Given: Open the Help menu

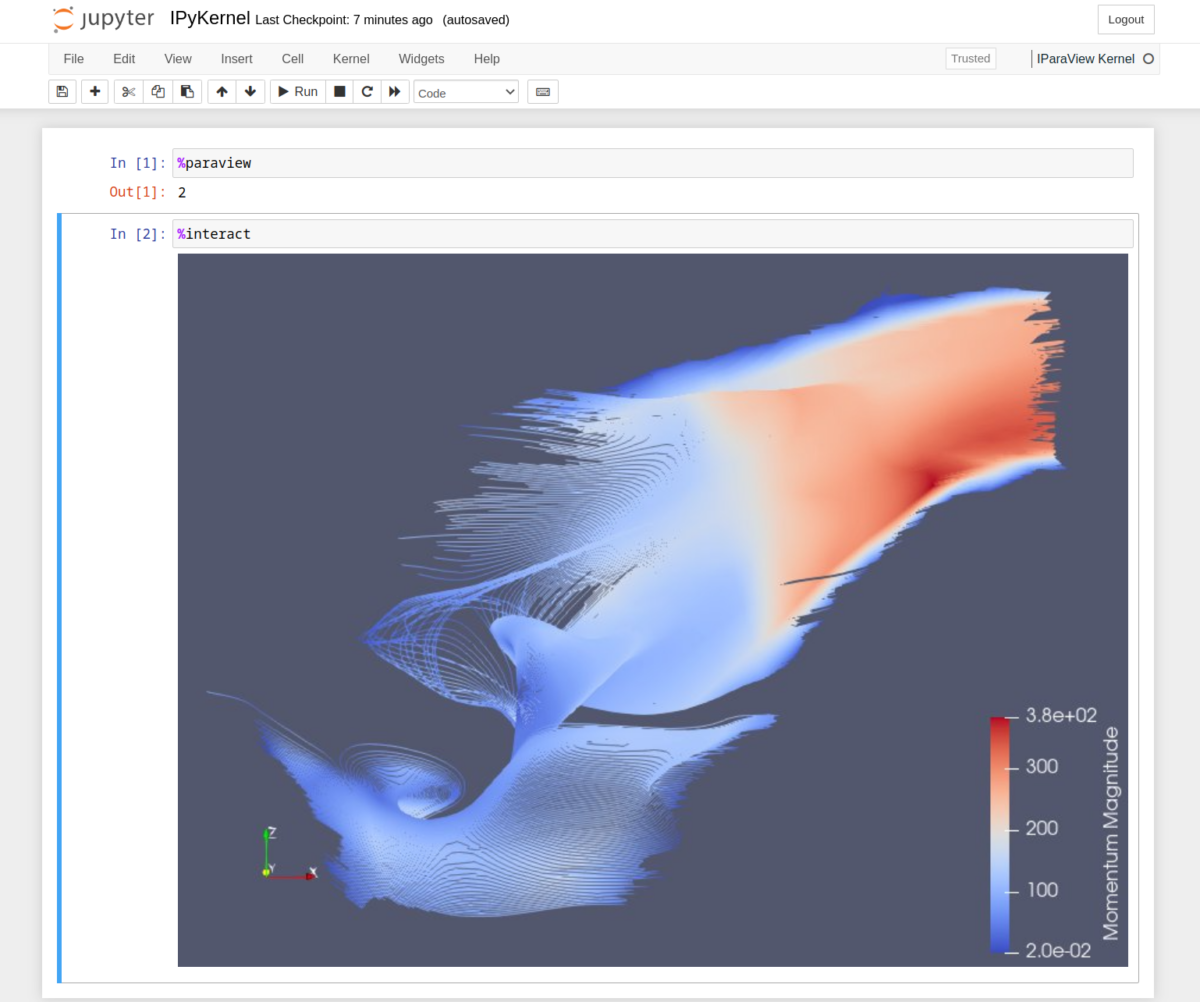Looking at the screenshot, I should point(487,59).
